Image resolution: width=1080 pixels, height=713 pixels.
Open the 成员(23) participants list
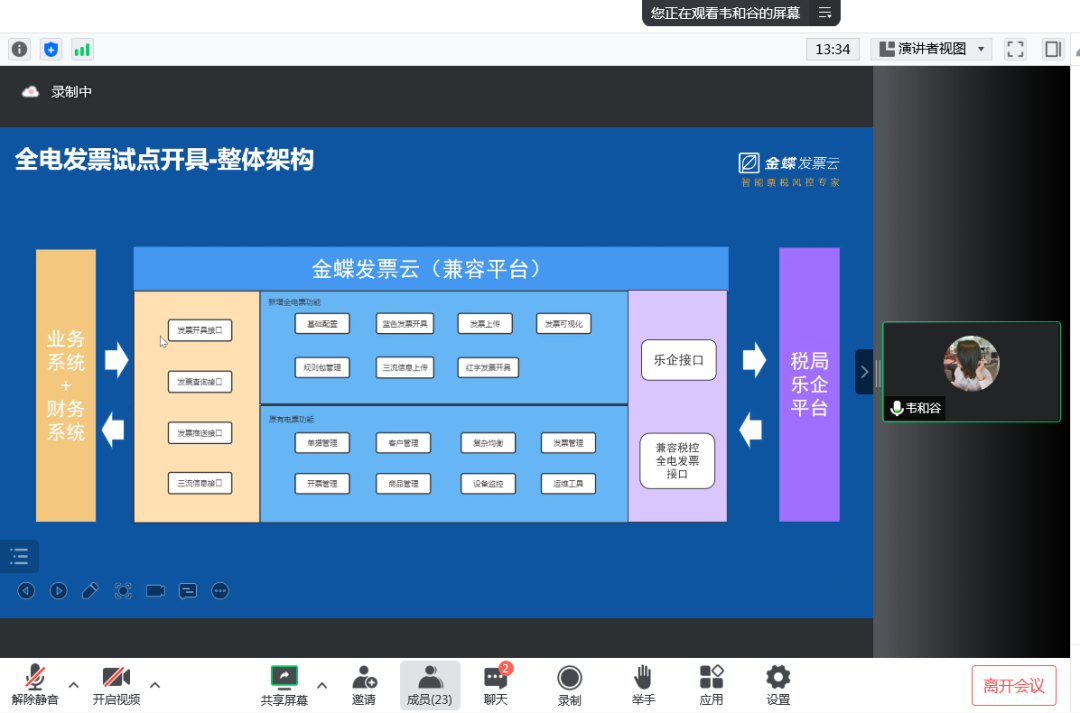[x=430, y=685]
